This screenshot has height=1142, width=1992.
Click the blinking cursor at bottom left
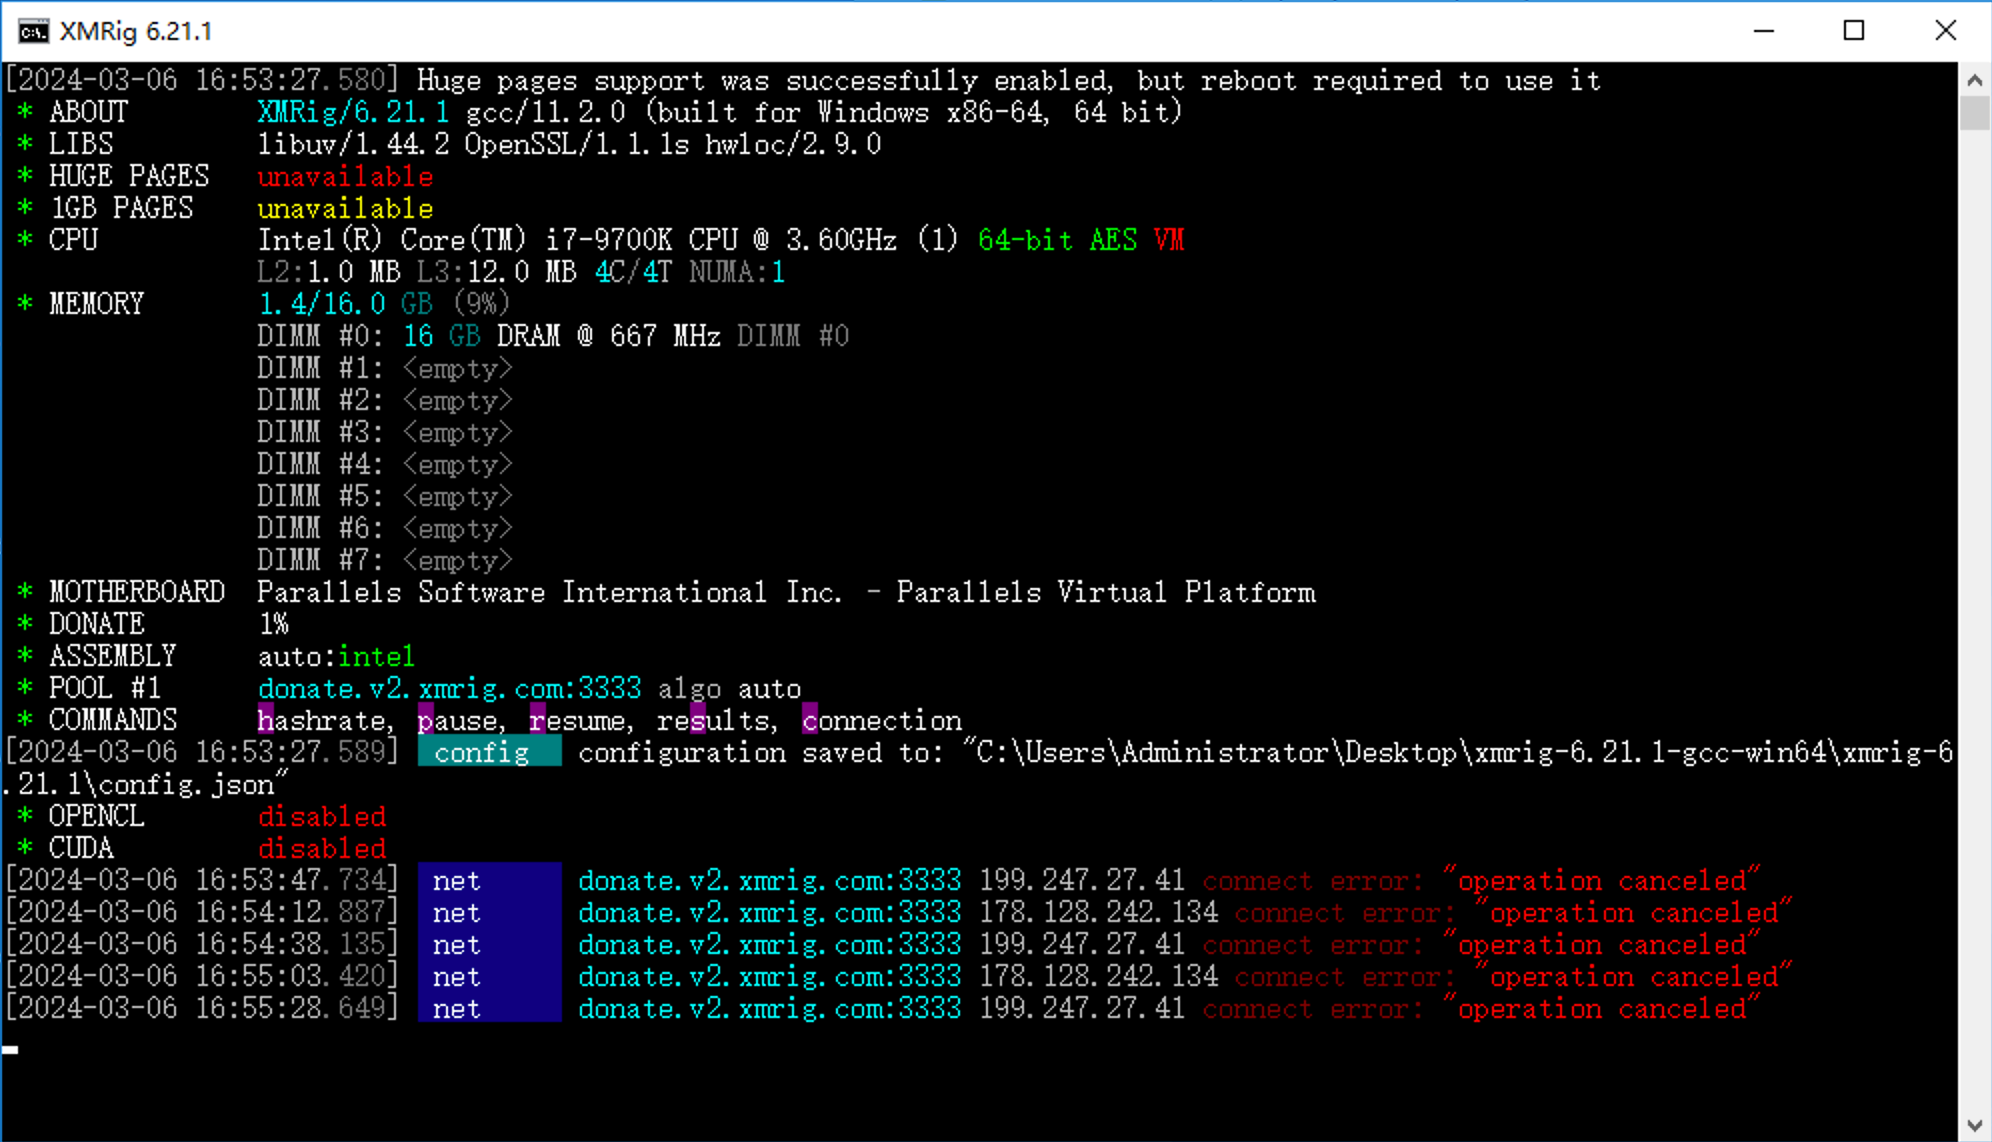[10, 1049]
